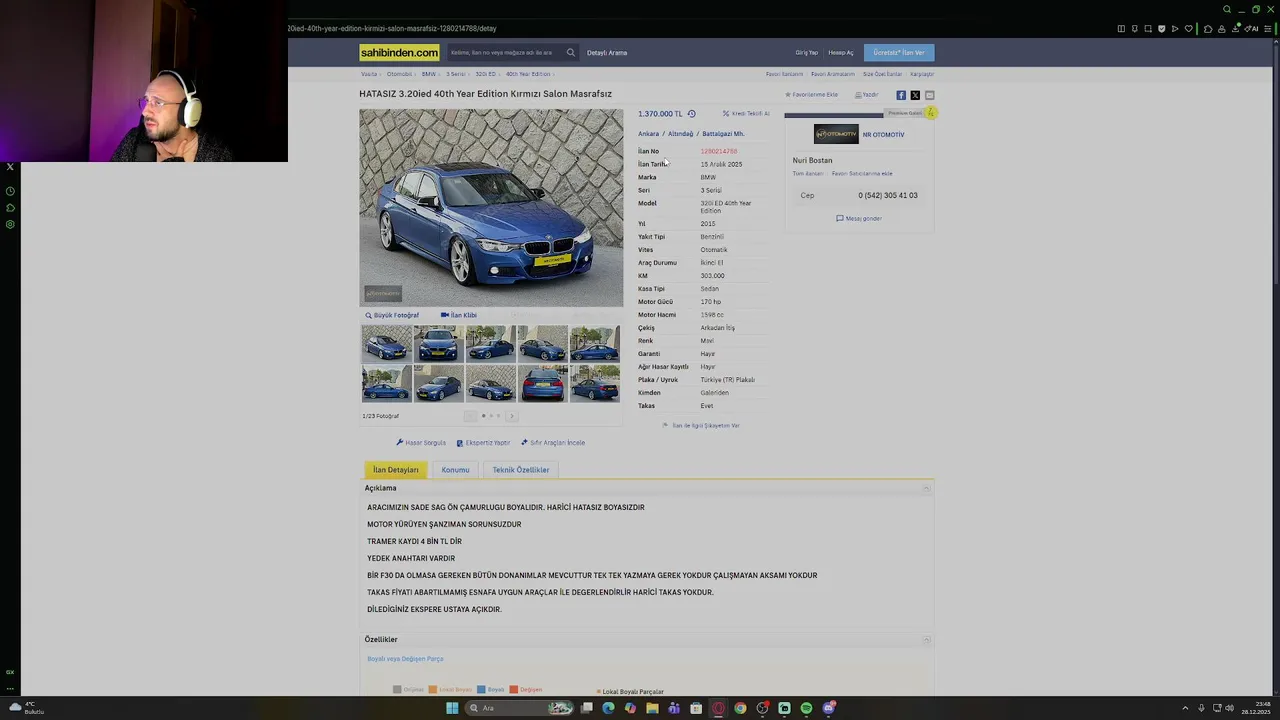Open the sahibinden.com home logo
This screenshot has height=720, width=1280.
399,52
